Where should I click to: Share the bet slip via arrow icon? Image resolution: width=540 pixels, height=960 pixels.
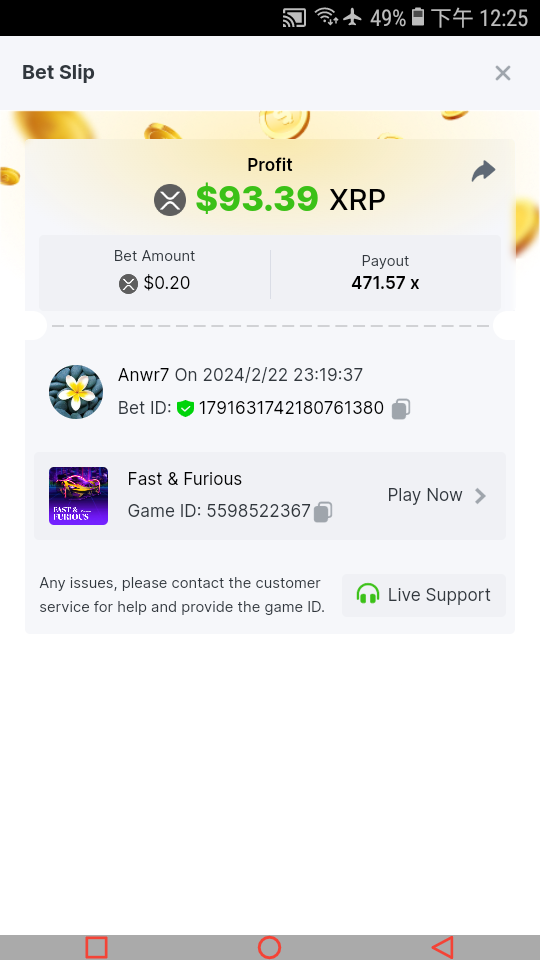pyautogui.click(x=483, y=171)
